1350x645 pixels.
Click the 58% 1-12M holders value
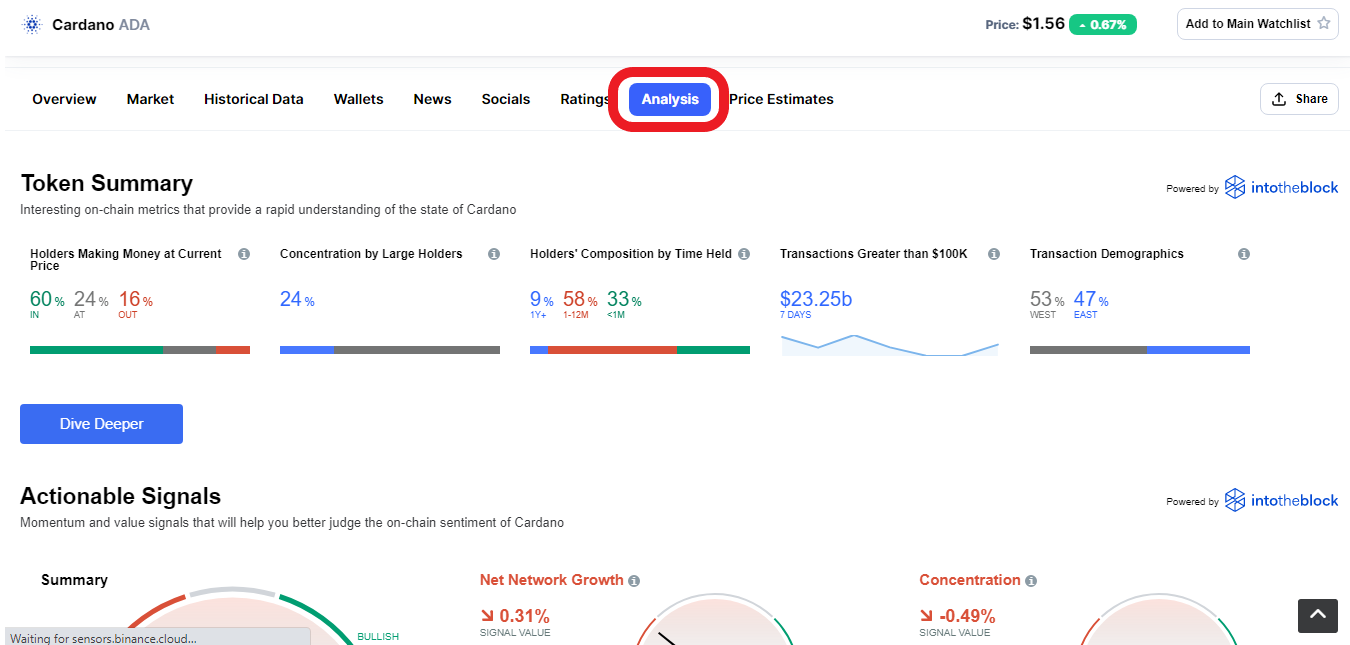(x=580, y=299)
